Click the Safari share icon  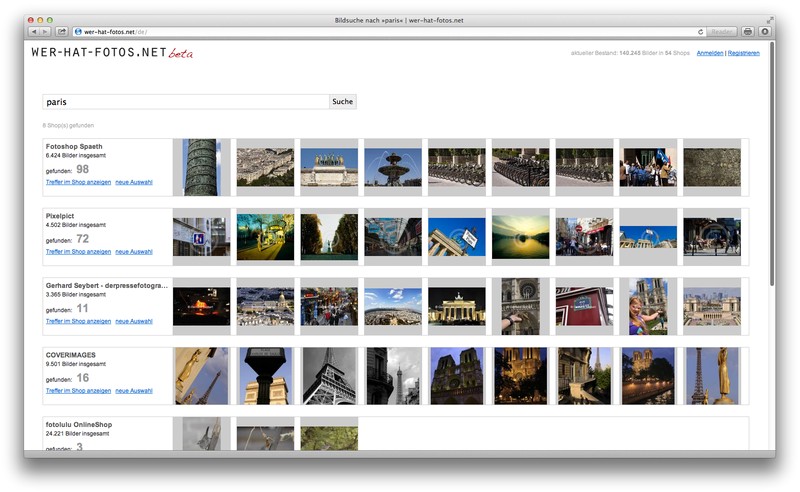tap(61, 32)
